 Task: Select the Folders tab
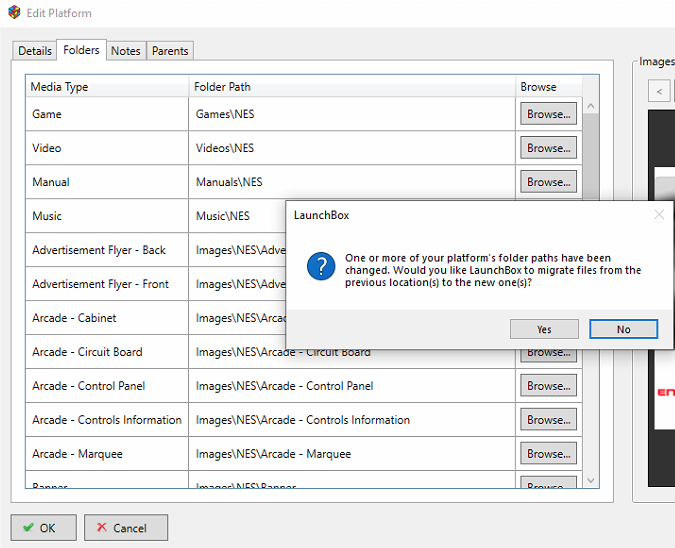tap(81, 50)
